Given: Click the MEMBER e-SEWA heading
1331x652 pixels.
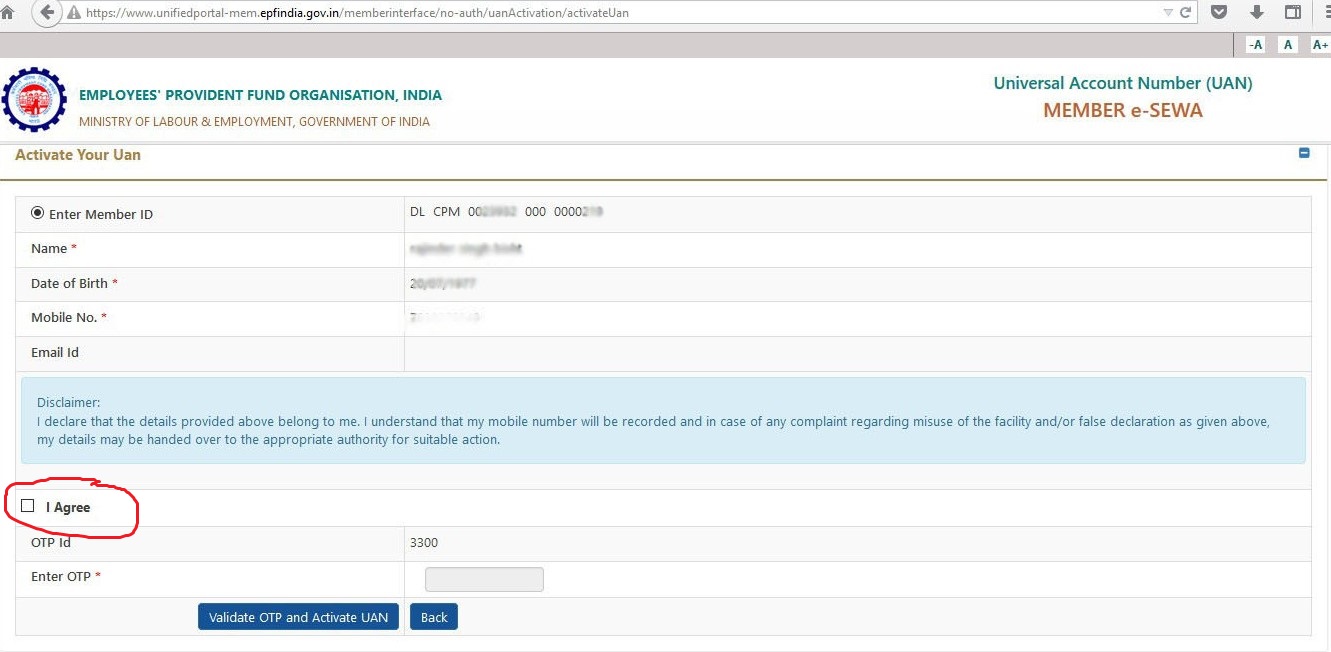Looking at the screenshot, I should (1123, 111).
